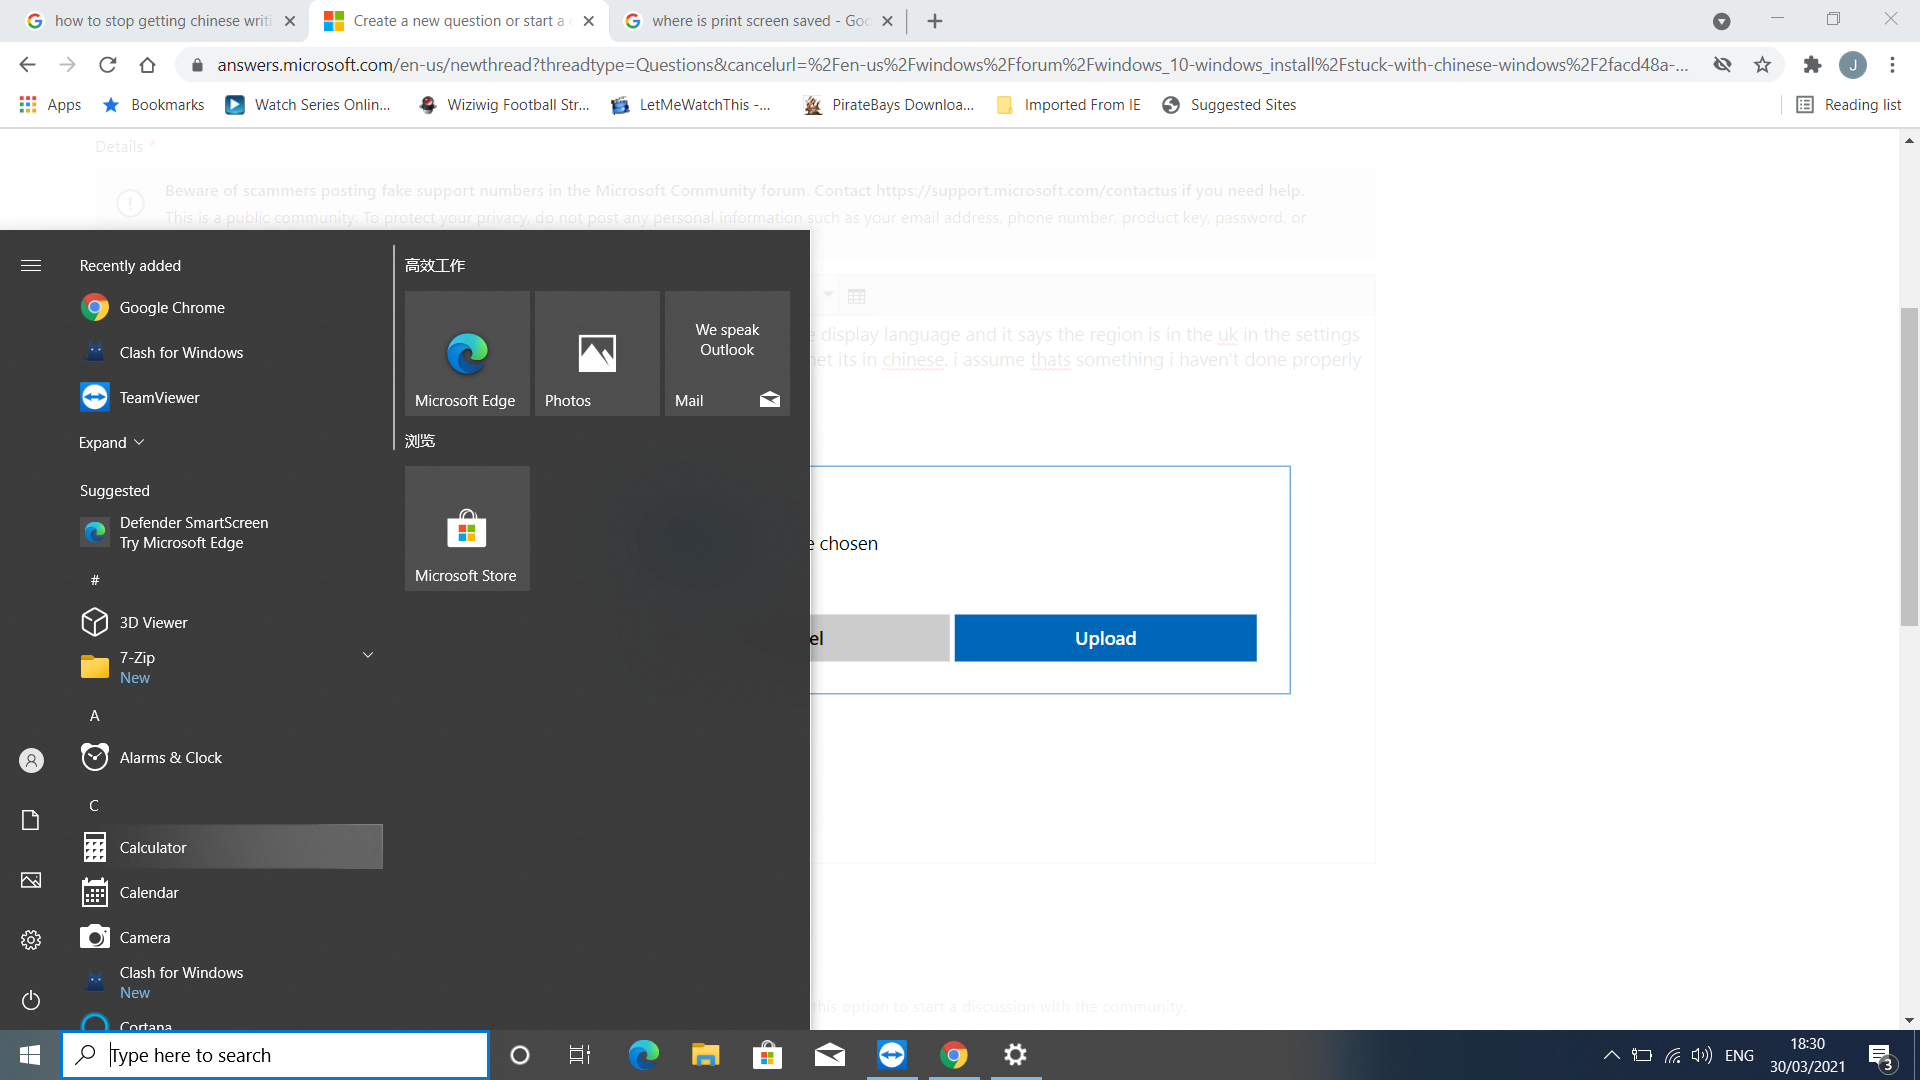
Task: Open Watch Series Online bookmark
Action: pos(308,105)
